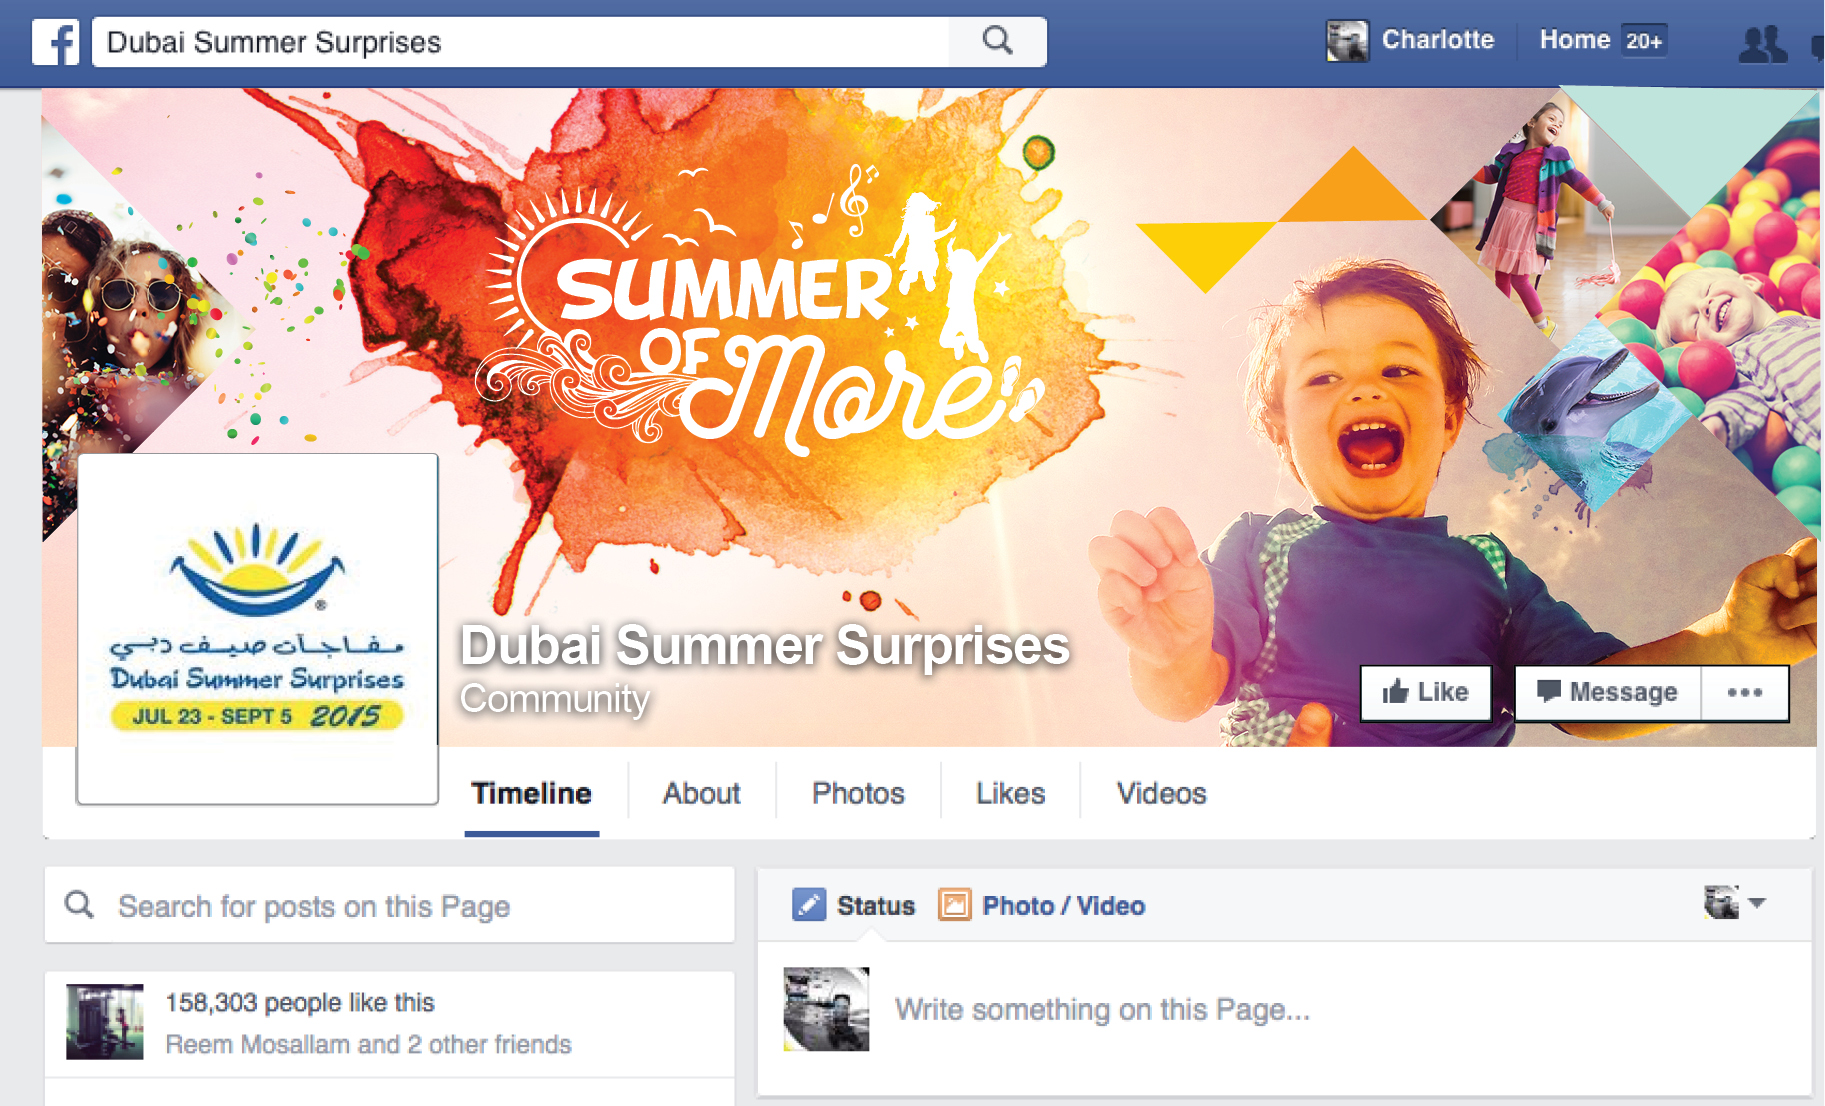Image resolution: width=1825 pixels, height=1106 pixels.
Task: Click the search magnifier button in top bar
Action: click(x=997, y=42)
